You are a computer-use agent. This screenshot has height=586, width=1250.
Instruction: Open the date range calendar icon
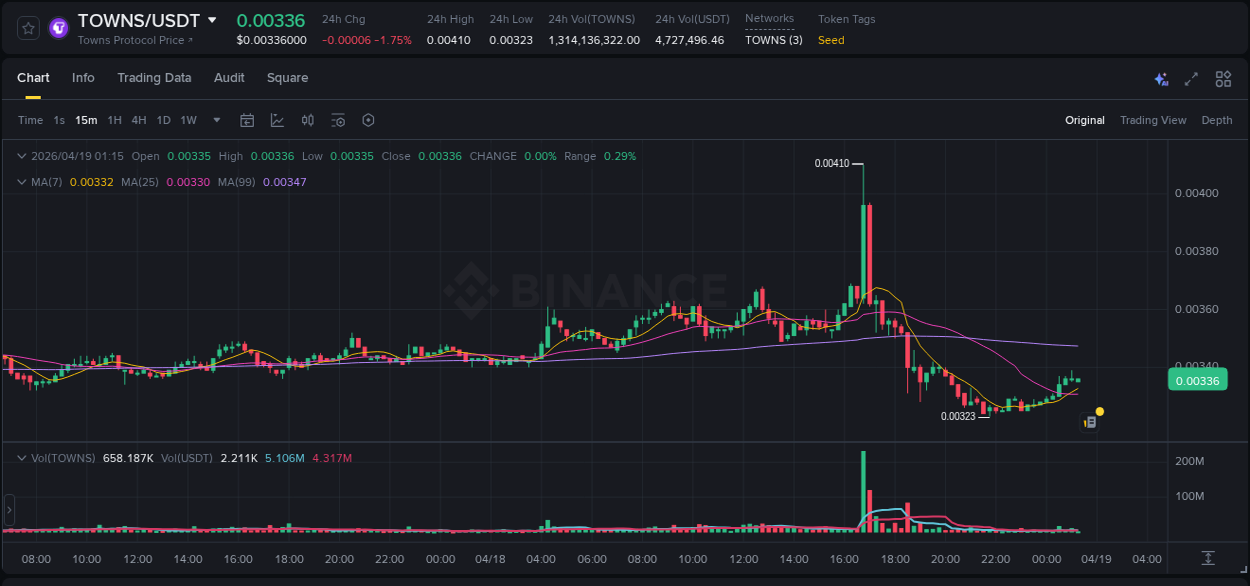point(247,120)
